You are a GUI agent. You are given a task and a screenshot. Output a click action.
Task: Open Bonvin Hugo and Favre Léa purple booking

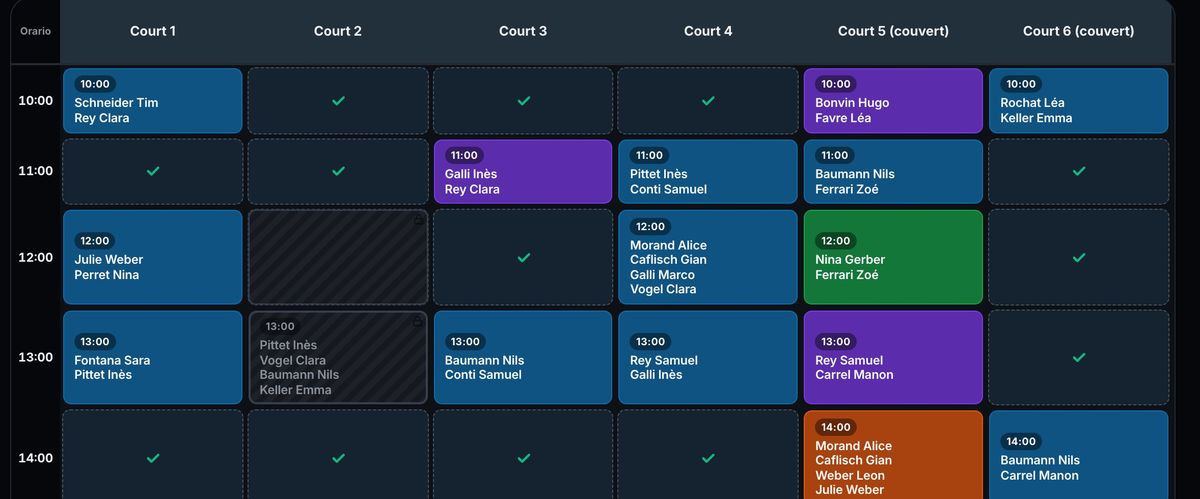[893, 101]
